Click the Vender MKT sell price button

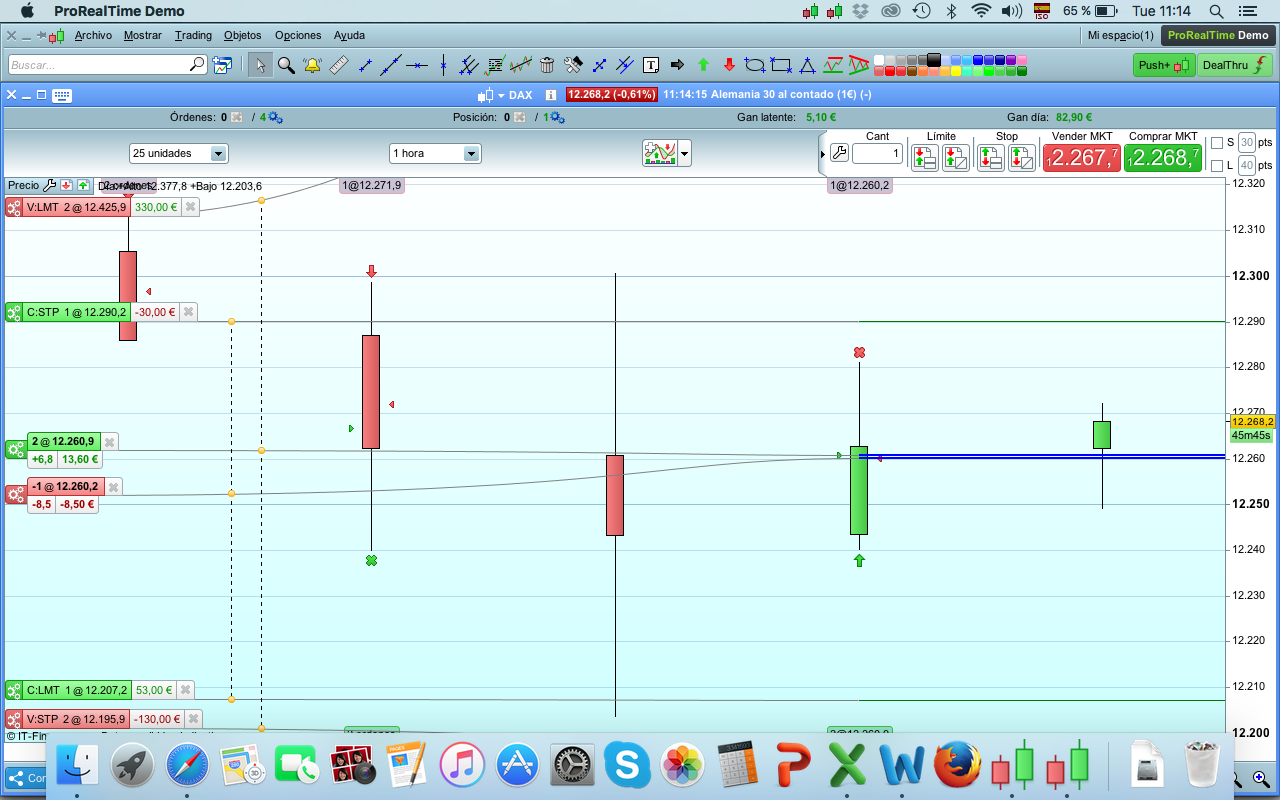coord(1082,157)
